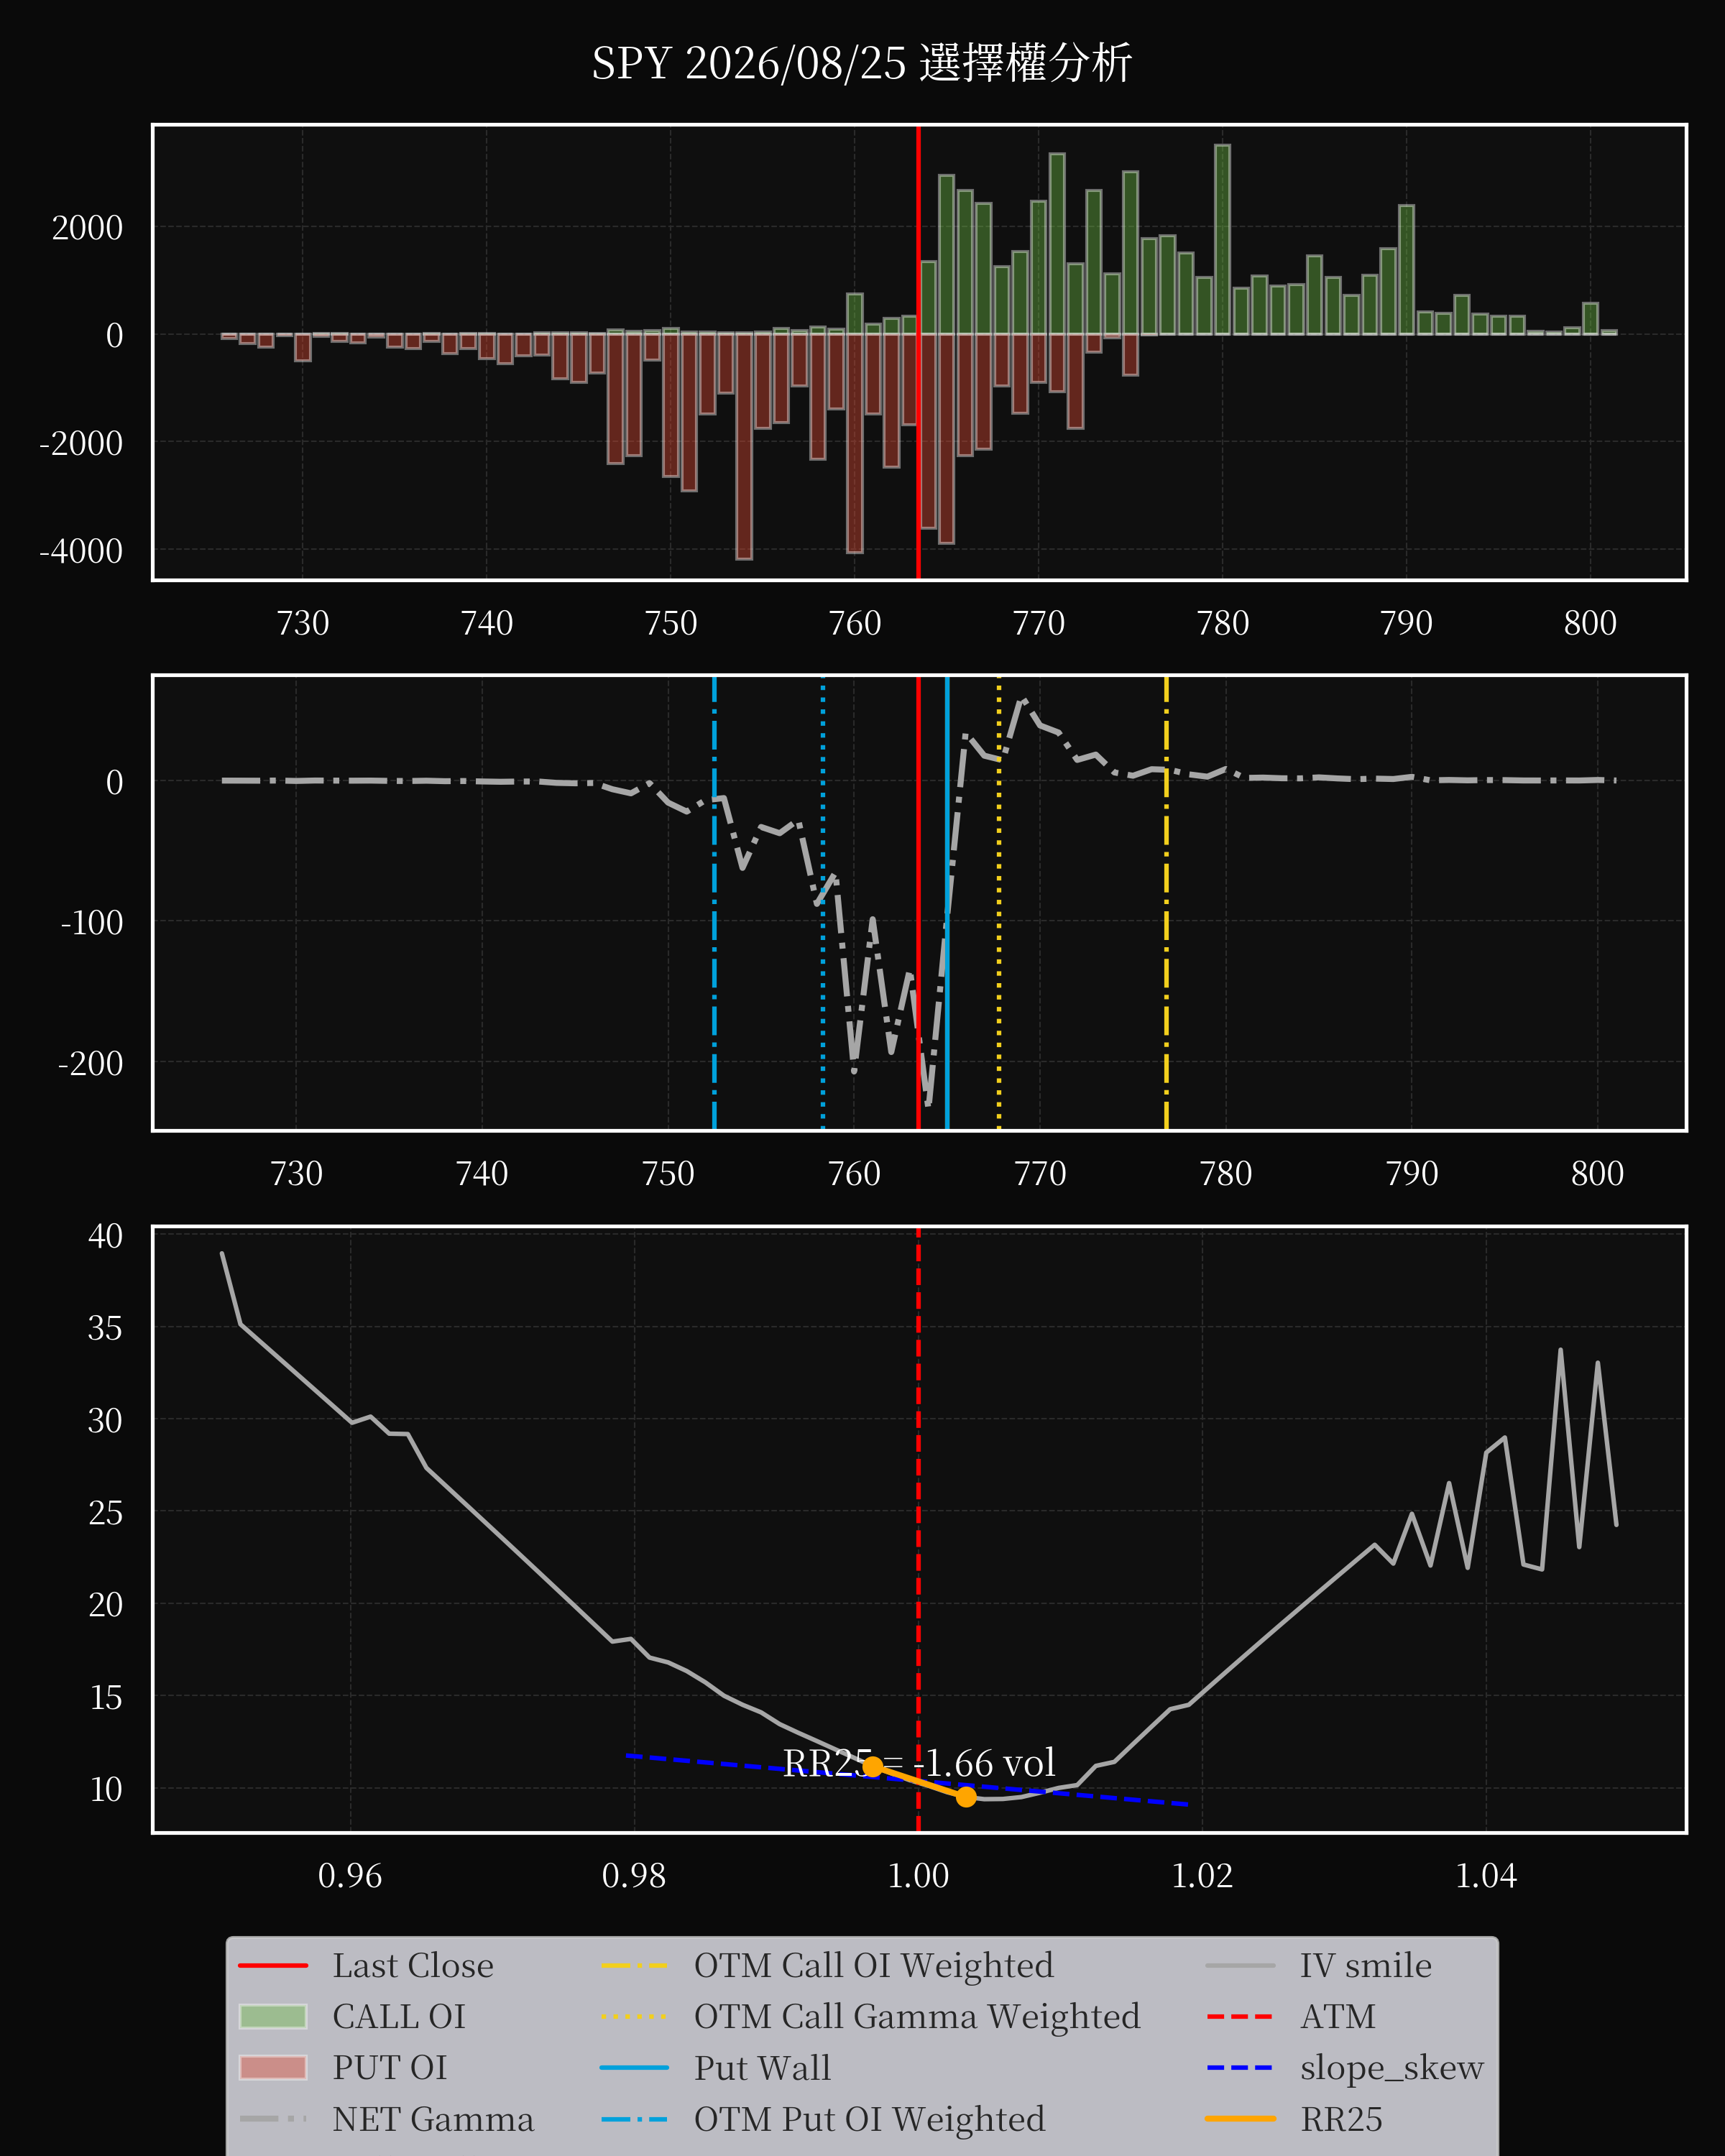
Task: Click the 1.04 x-axis label in IV chart
Action: click(1486, 1875)
